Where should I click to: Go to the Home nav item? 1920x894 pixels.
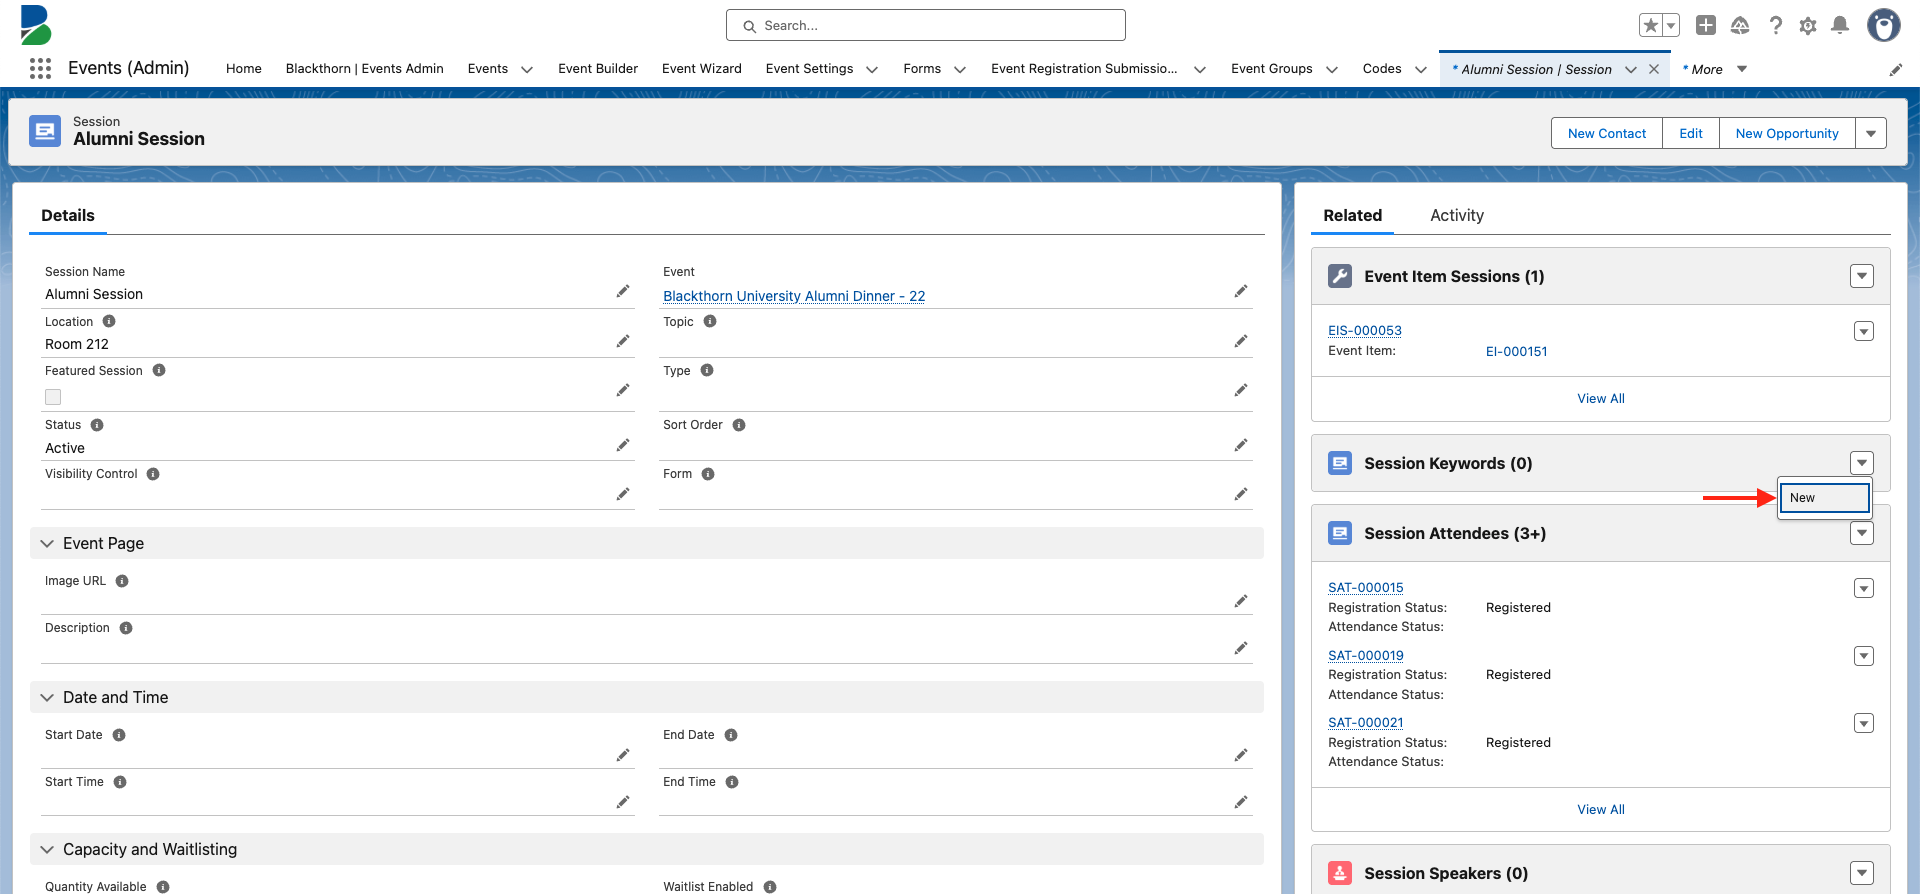244,69
